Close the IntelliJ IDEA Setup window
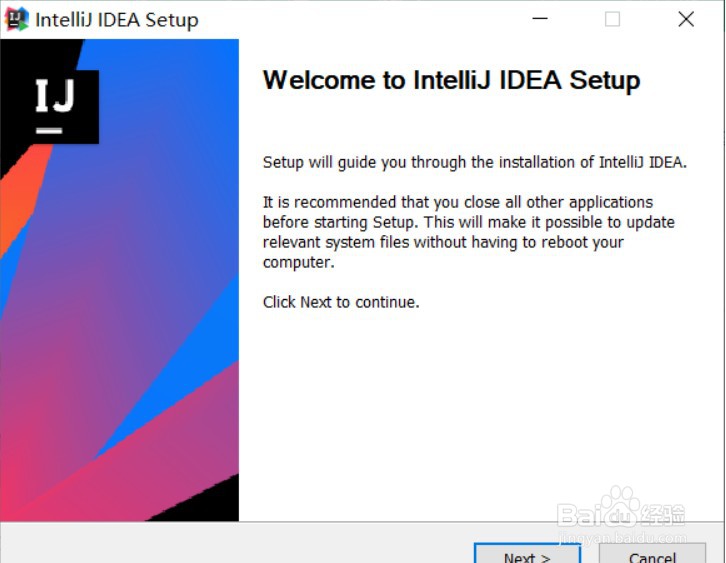 (x=686, y=19)
